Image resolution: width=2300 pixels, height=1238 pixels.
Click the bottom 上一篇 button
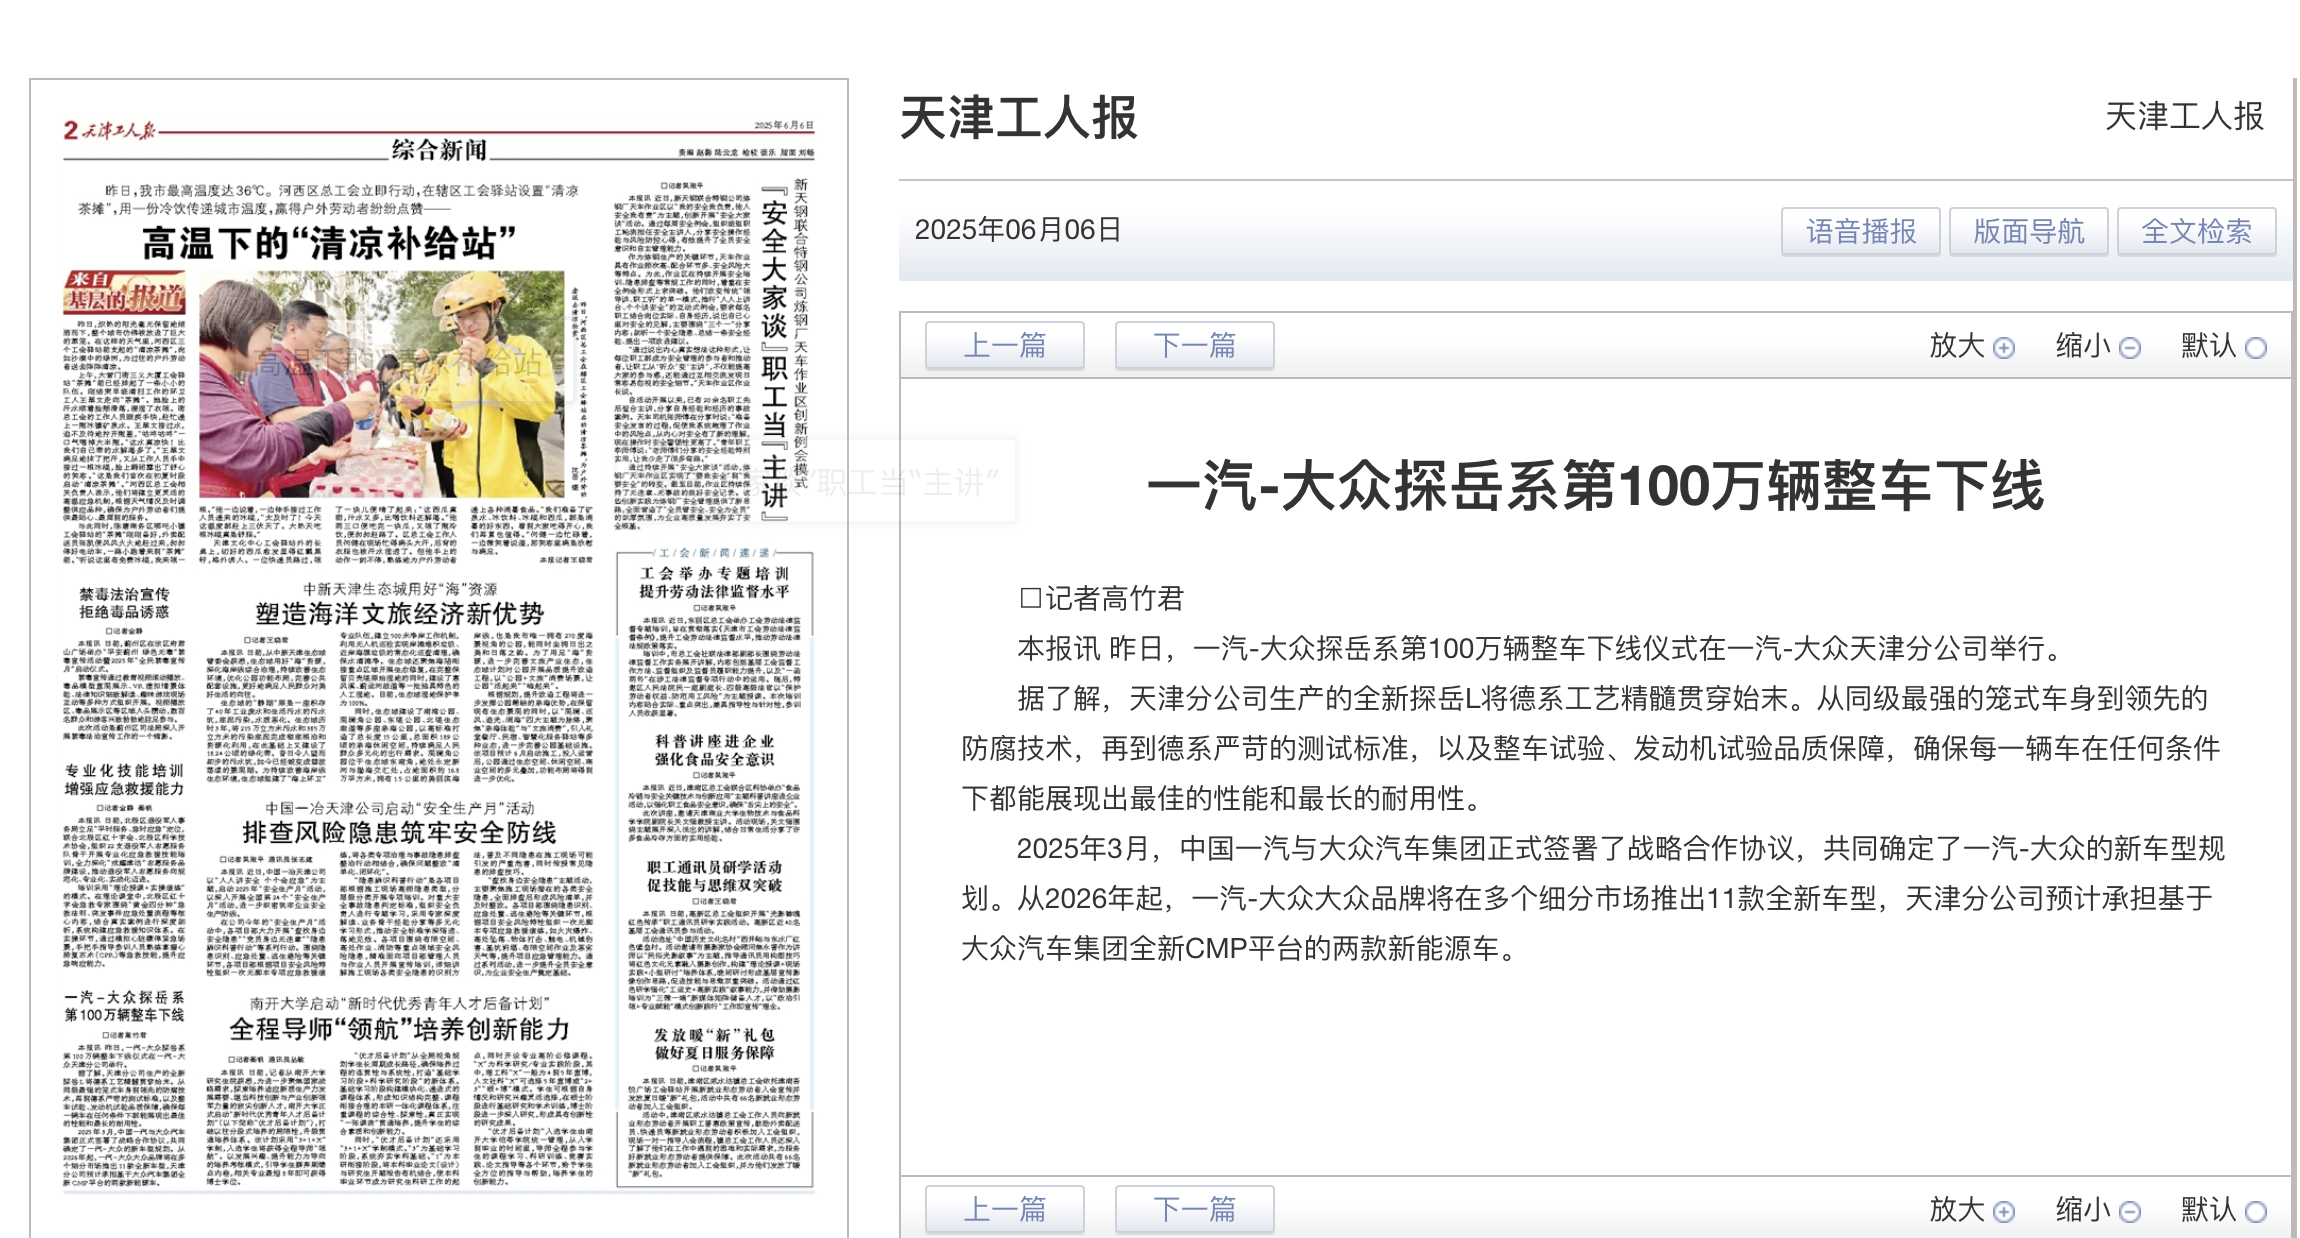click(x=1005, y=1210)
